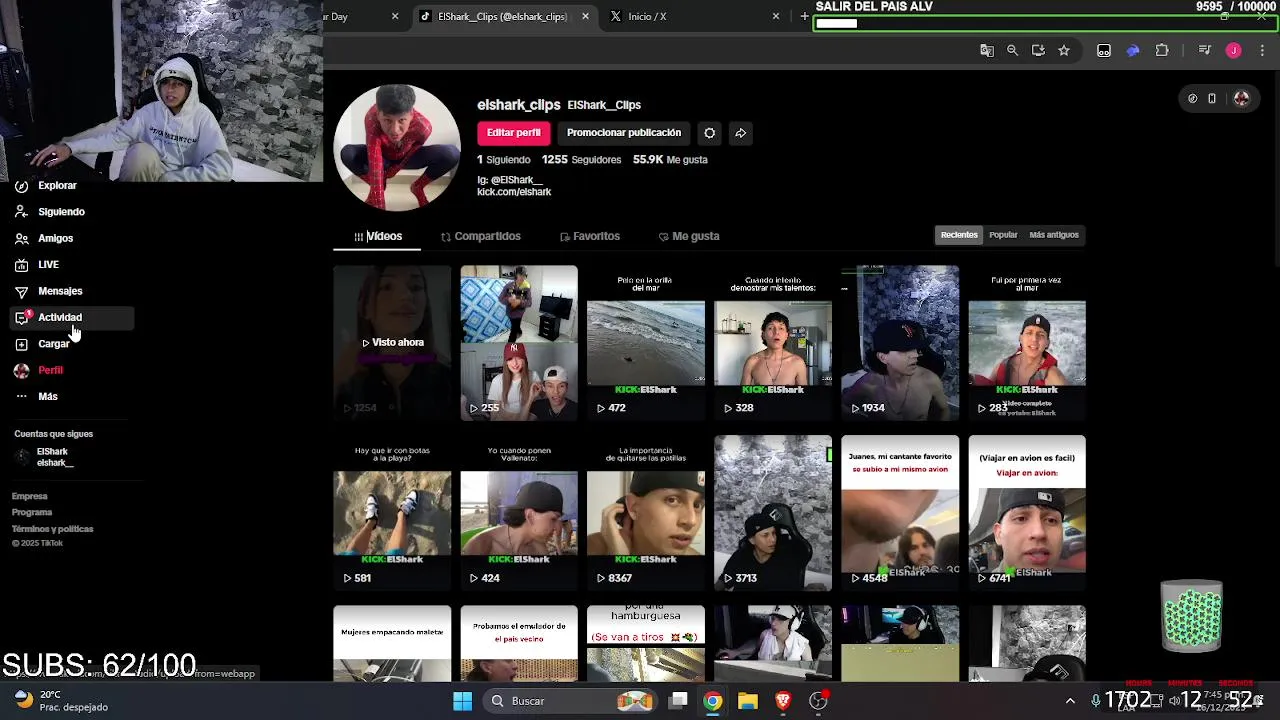Switch to the Me gusta tab
The height and width of the screenshot is (720, 1280).
[689, 236]
